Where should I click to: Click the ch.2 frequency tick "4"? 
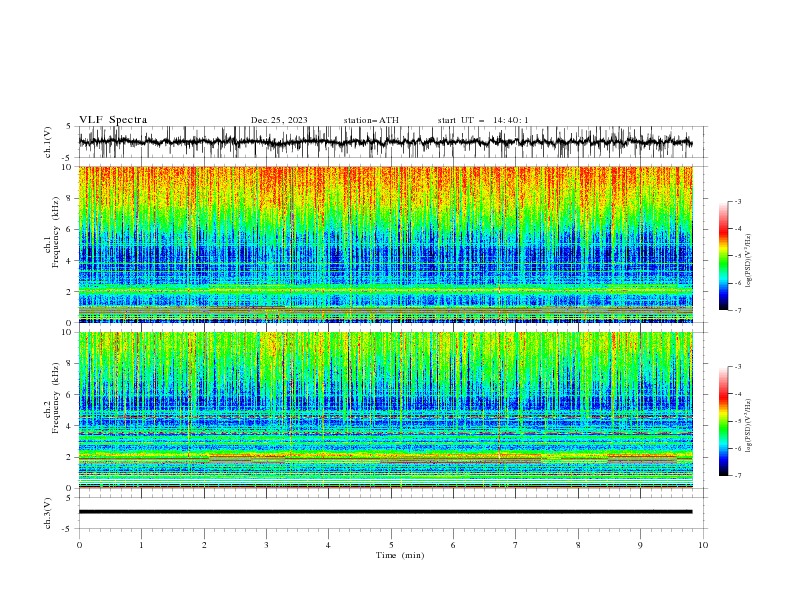(70, 426)
